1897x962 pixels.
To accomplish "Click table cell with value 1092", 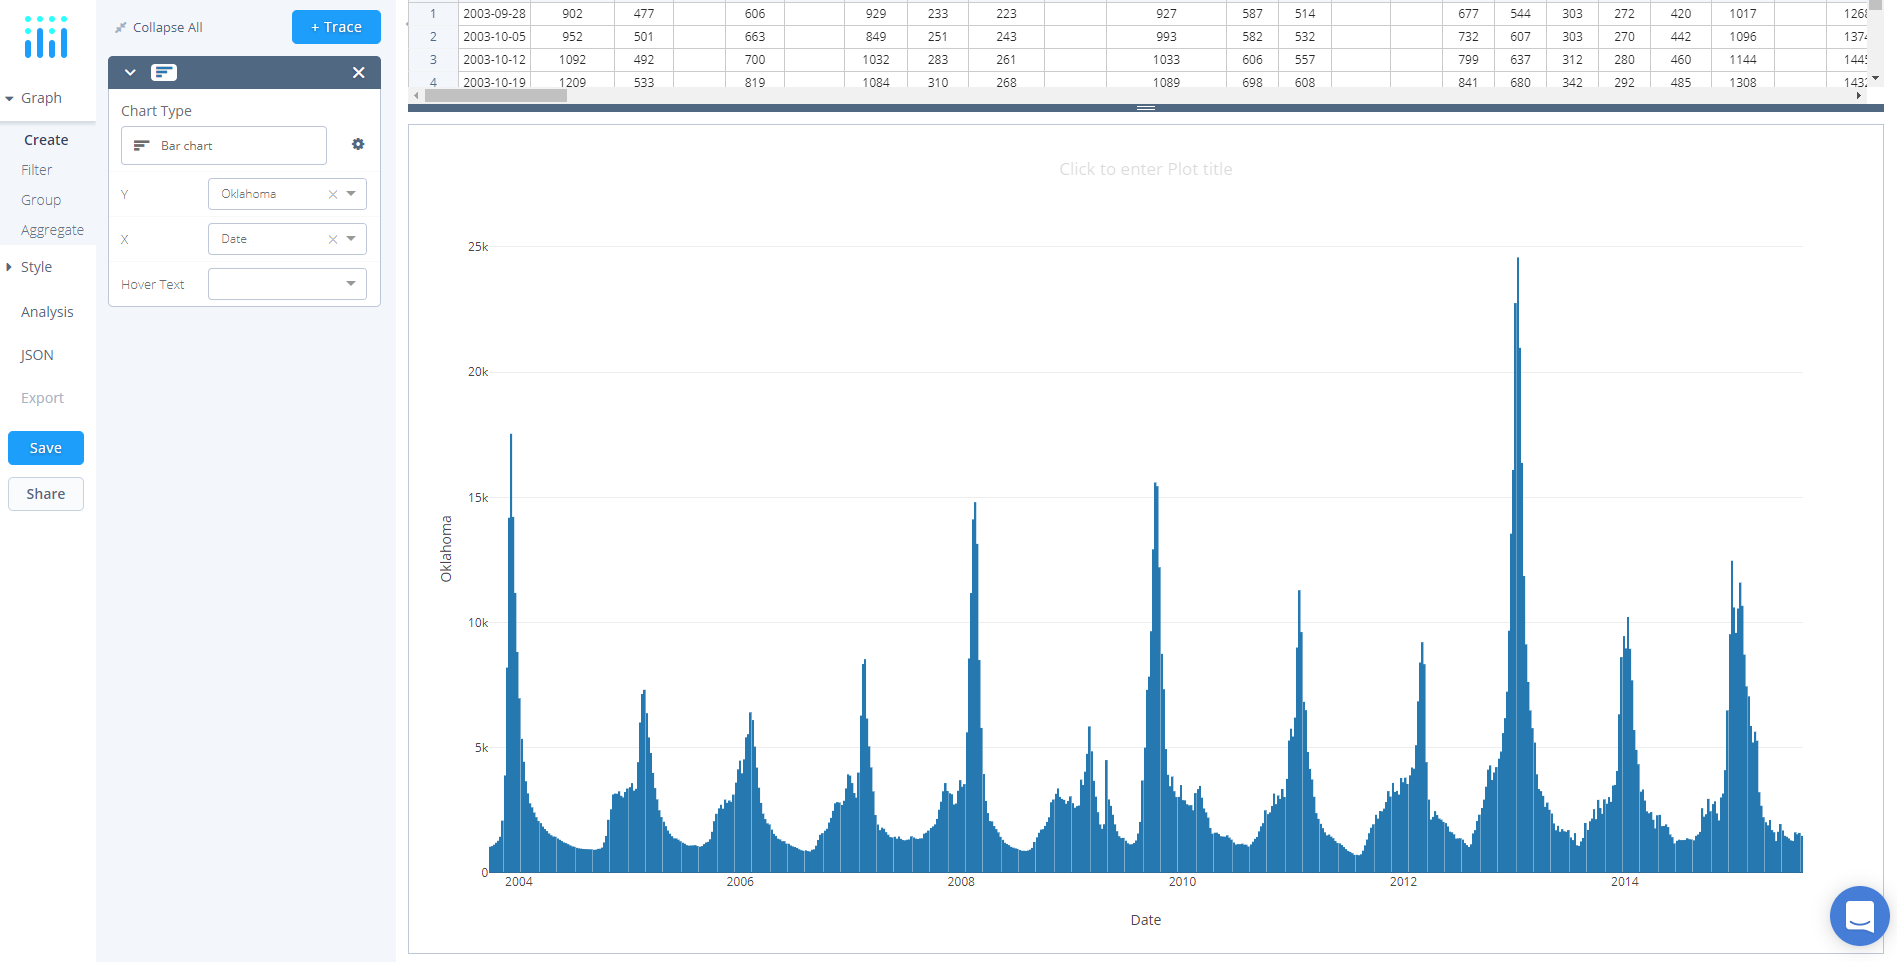I will (x=572, y=60).
